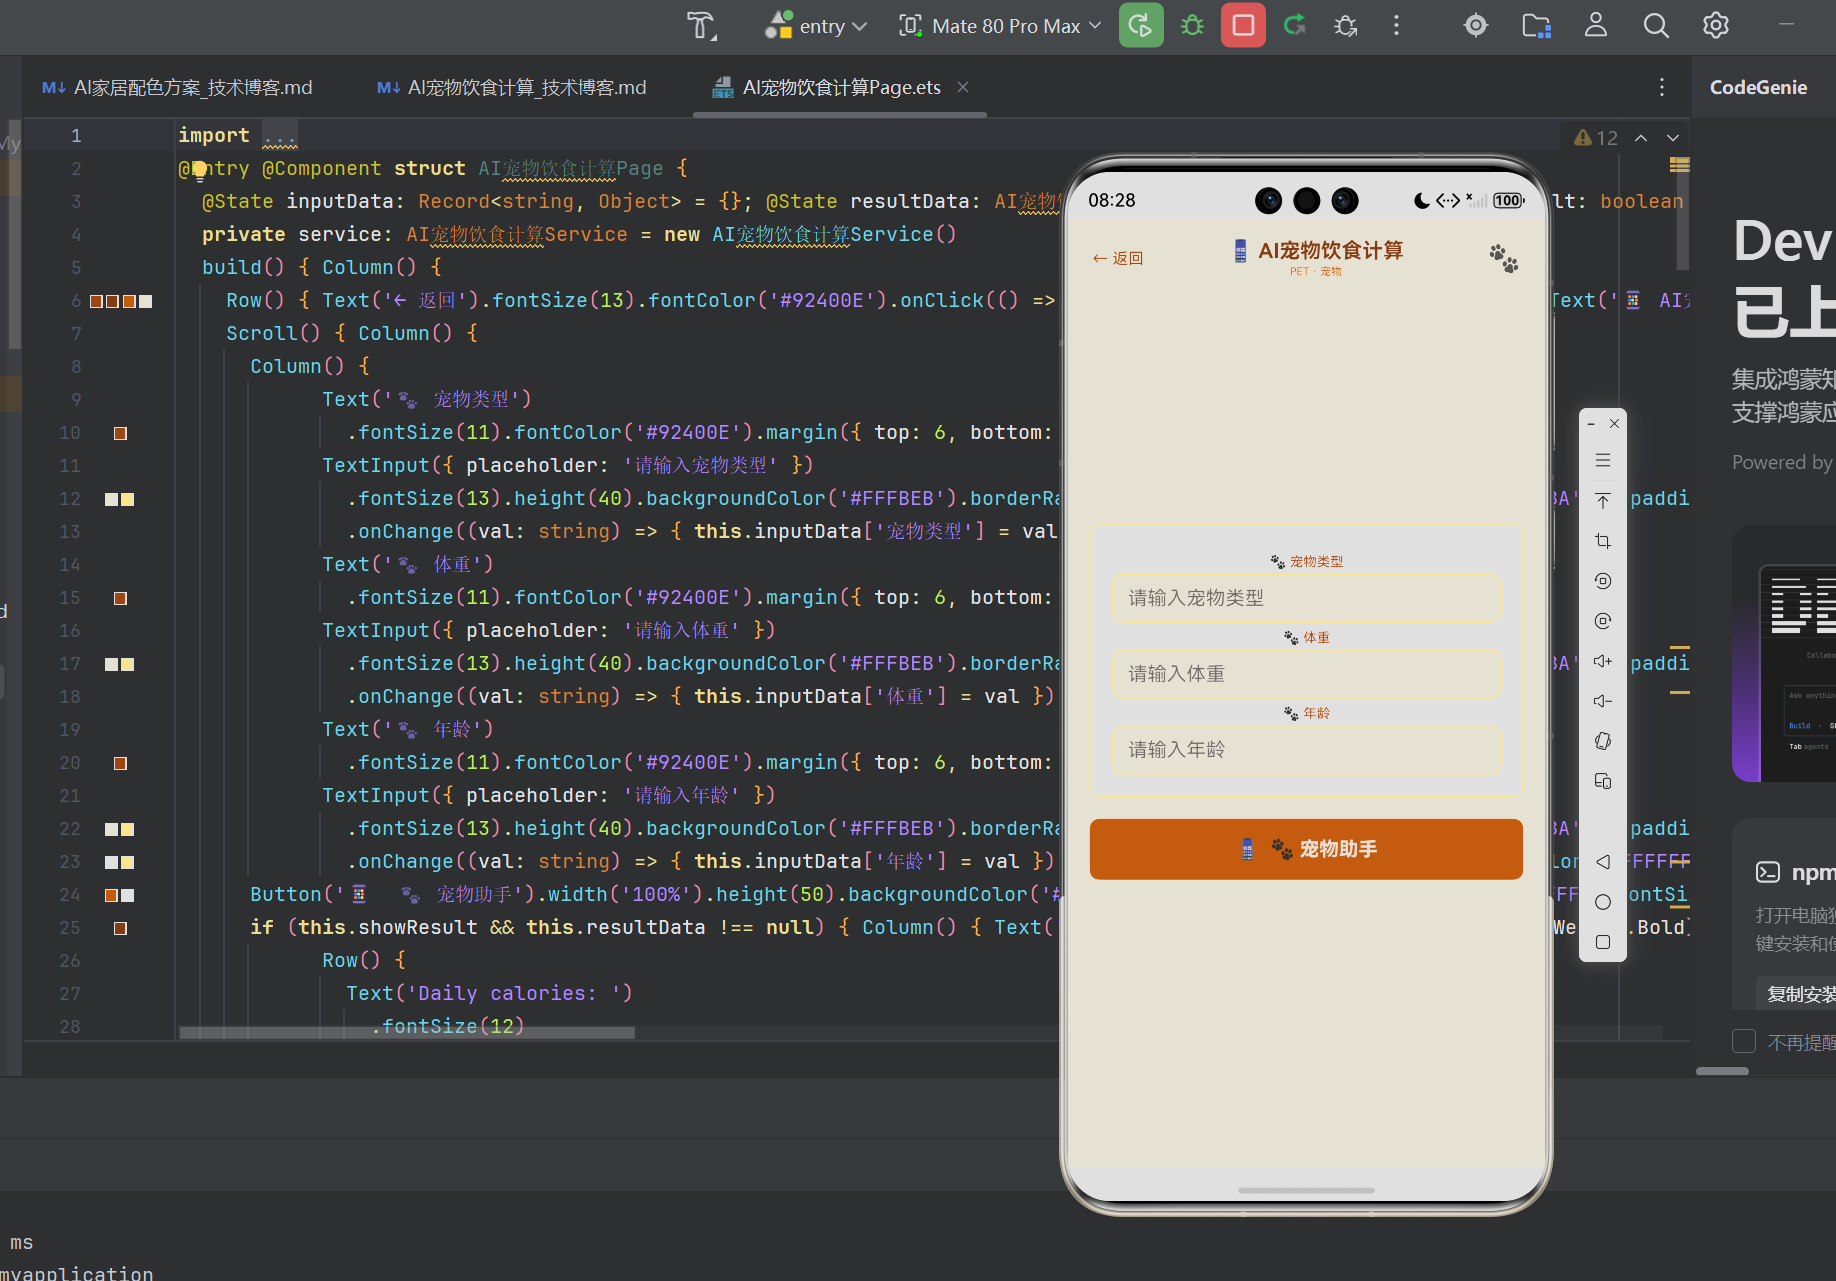Viewport: 1836px width, 1281px height.
Task: Click the emulator volume up icon
Action: [1603, 661]
